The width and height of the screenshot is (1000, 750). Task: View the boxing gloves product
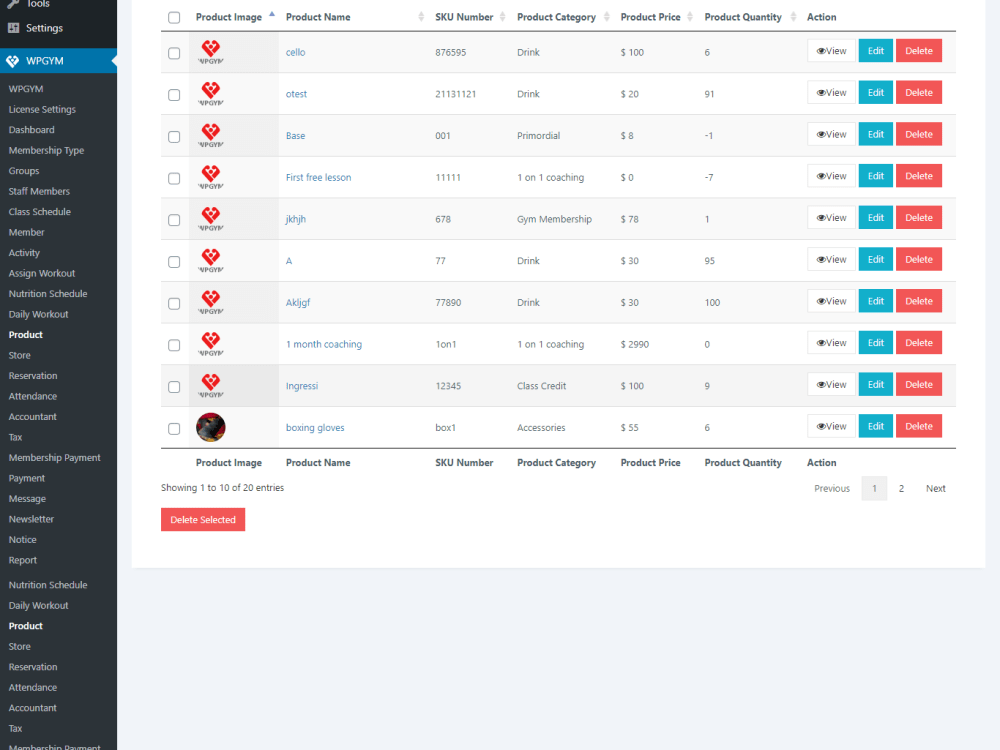[831, 427]
